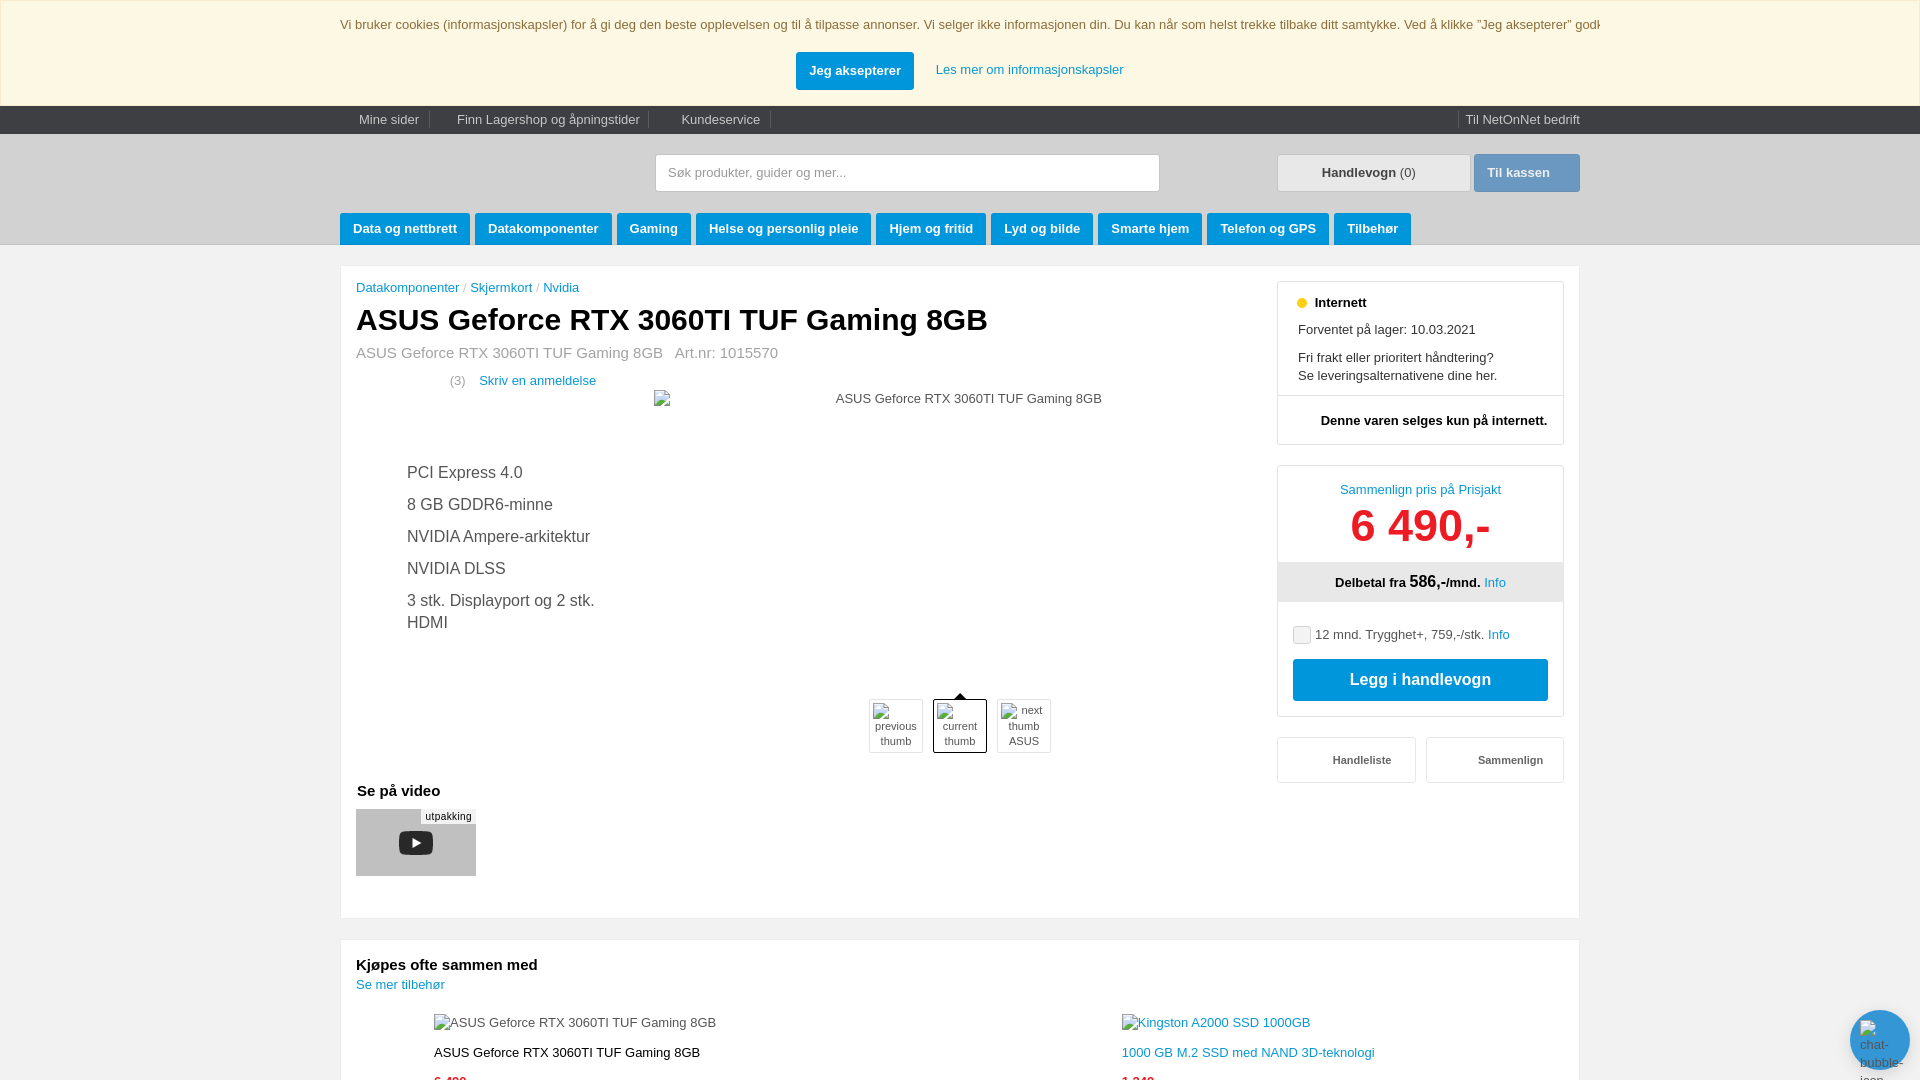Open Hjem og fritid category
The height and width of the screenshot is (1080, 1920).
click(x=930, y=229)
